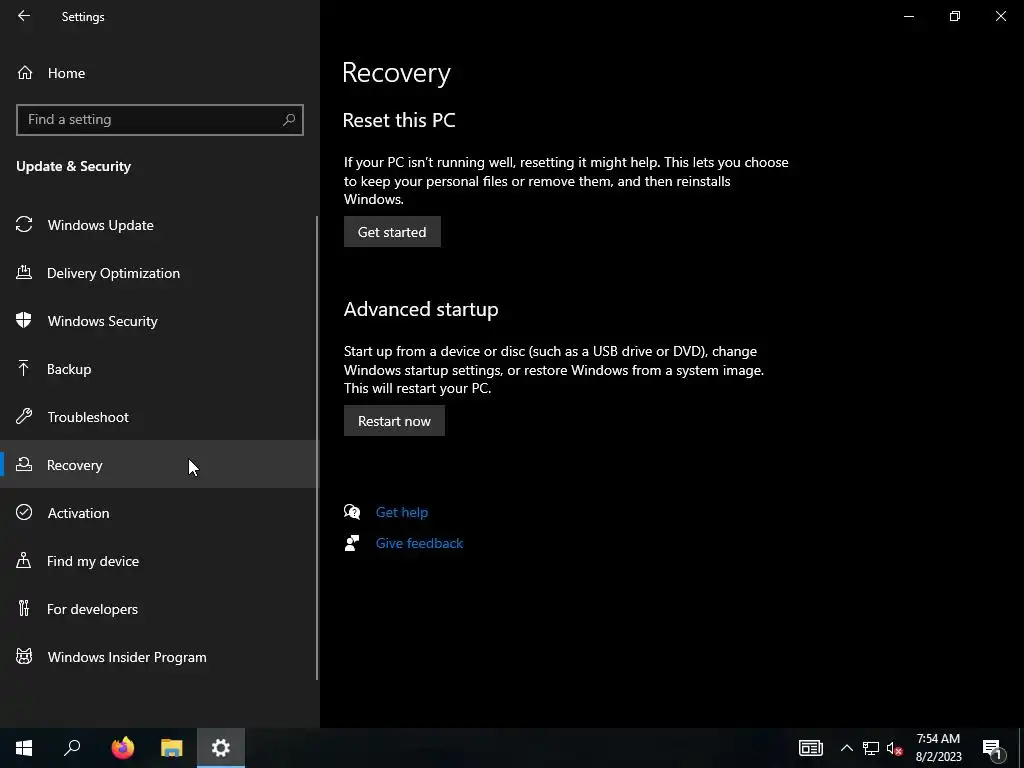Launch Firefox from the taskbar
This screenshot has height=768, width=1024.
tap(123, 748)
